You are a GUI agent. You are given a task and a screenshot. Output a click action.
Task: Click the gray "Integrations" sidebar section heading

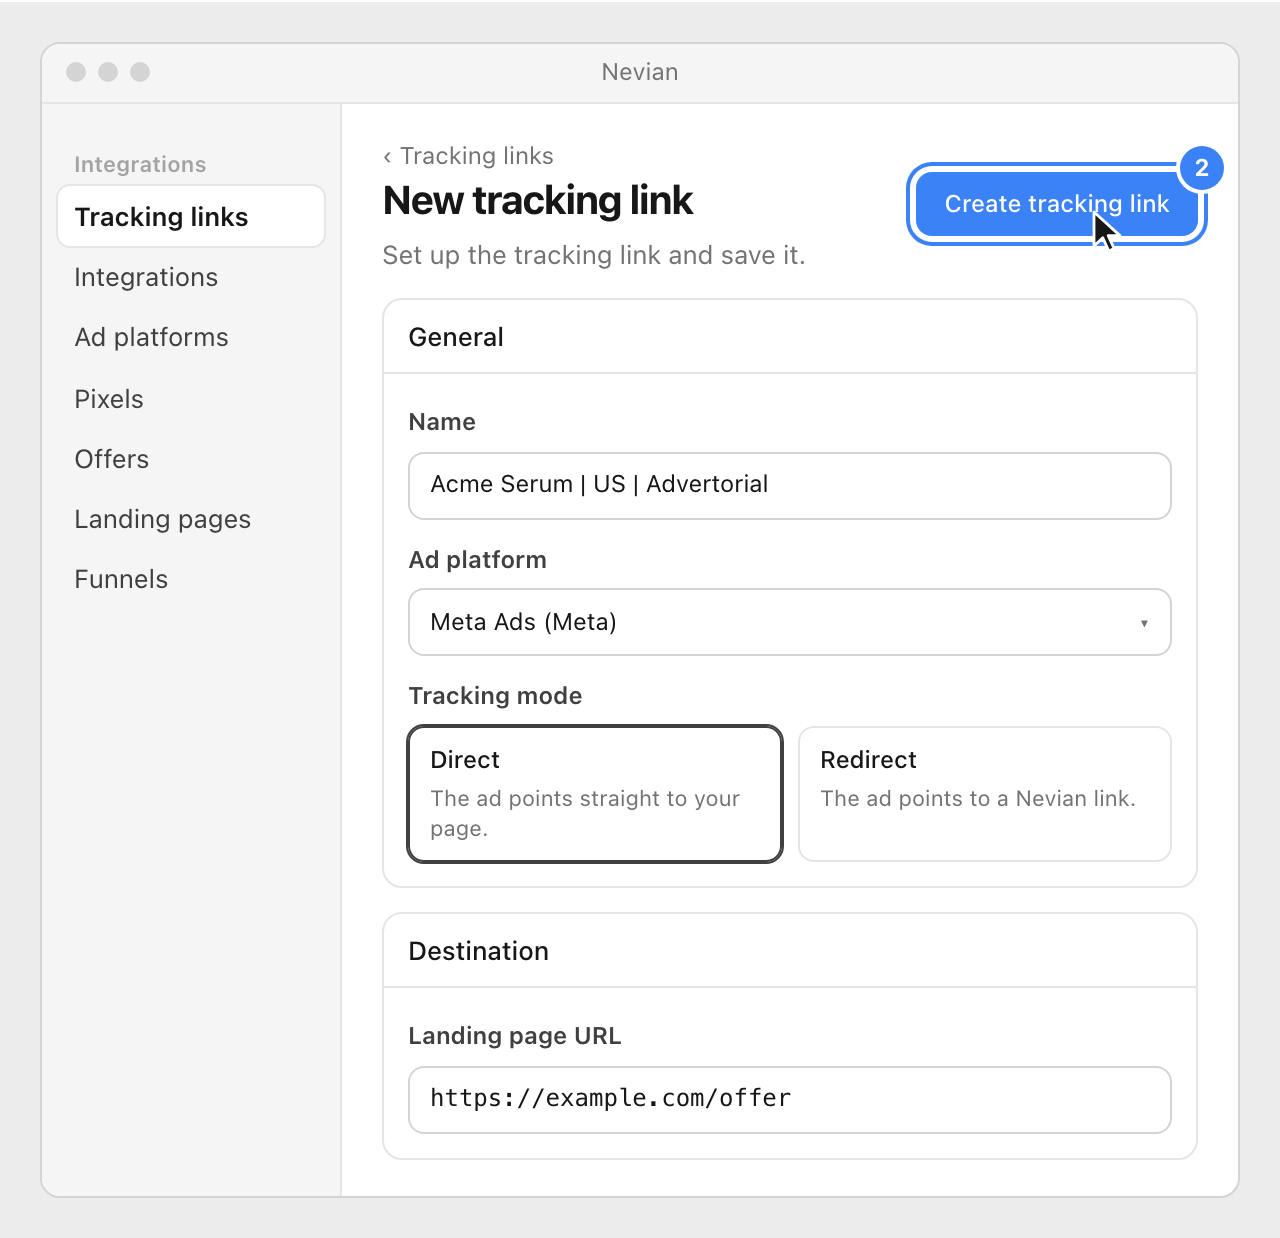(x=140, y=164)
